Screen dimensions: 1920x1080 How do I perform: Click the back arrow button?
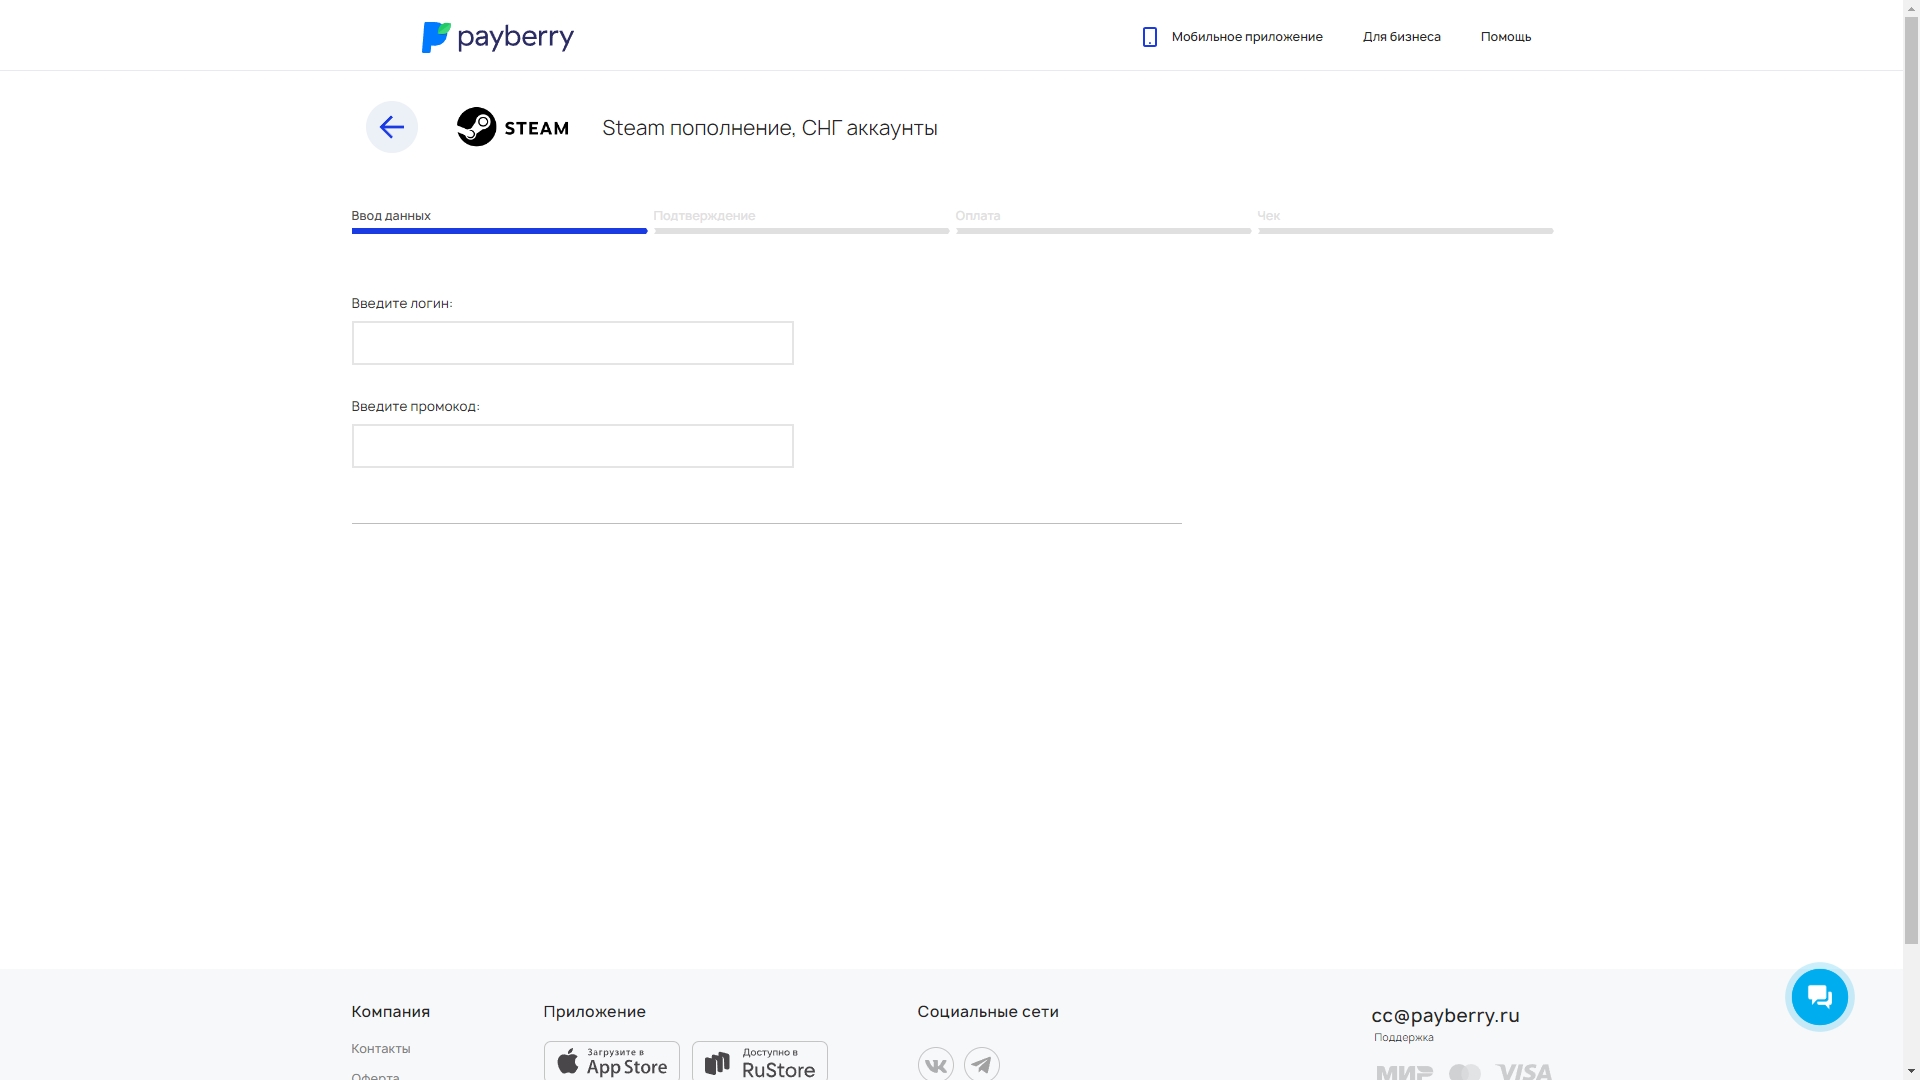point(391,127)
